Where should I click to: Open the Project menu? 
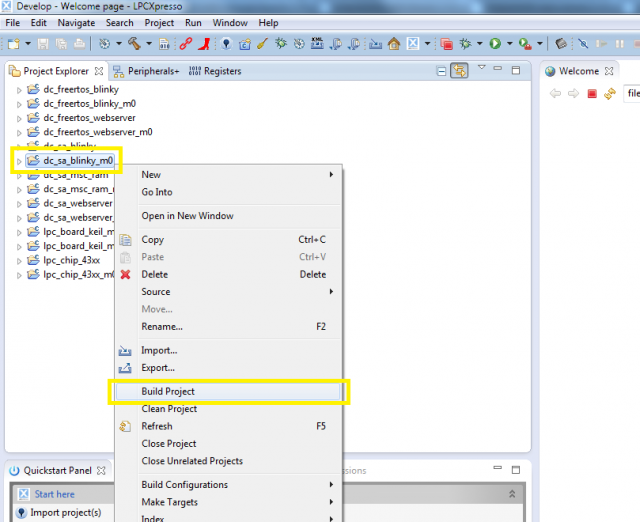click(x=159, y=23)
